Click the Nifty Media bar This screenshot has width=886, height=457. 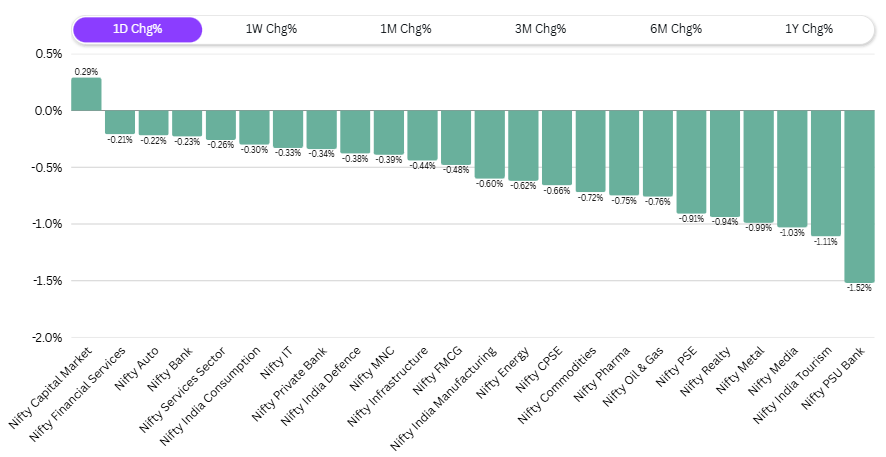(x=792, y=169)
